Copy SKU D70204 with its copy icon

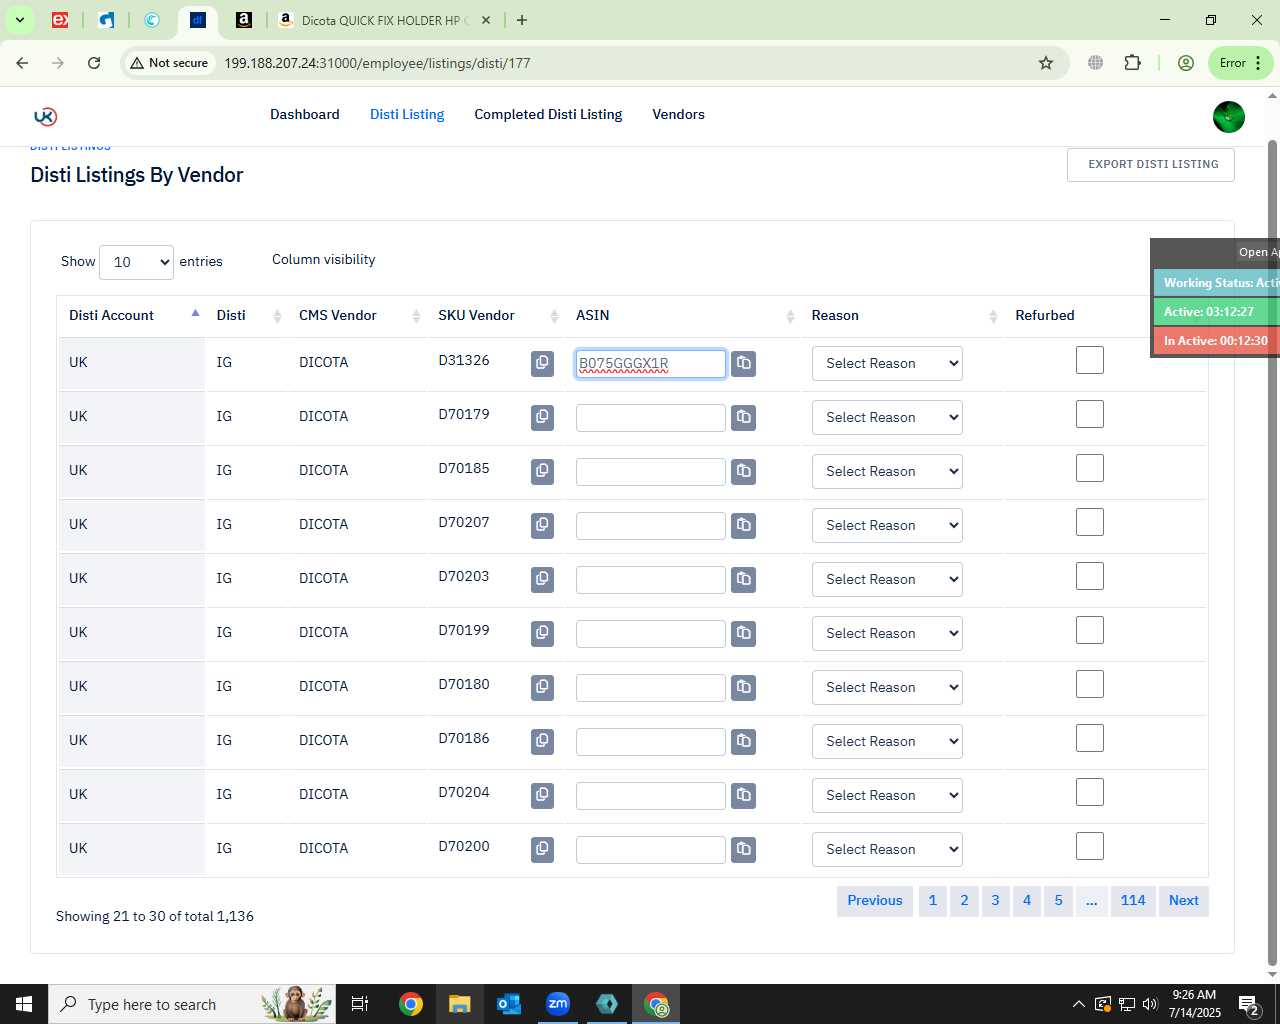(x=542, y=795)
